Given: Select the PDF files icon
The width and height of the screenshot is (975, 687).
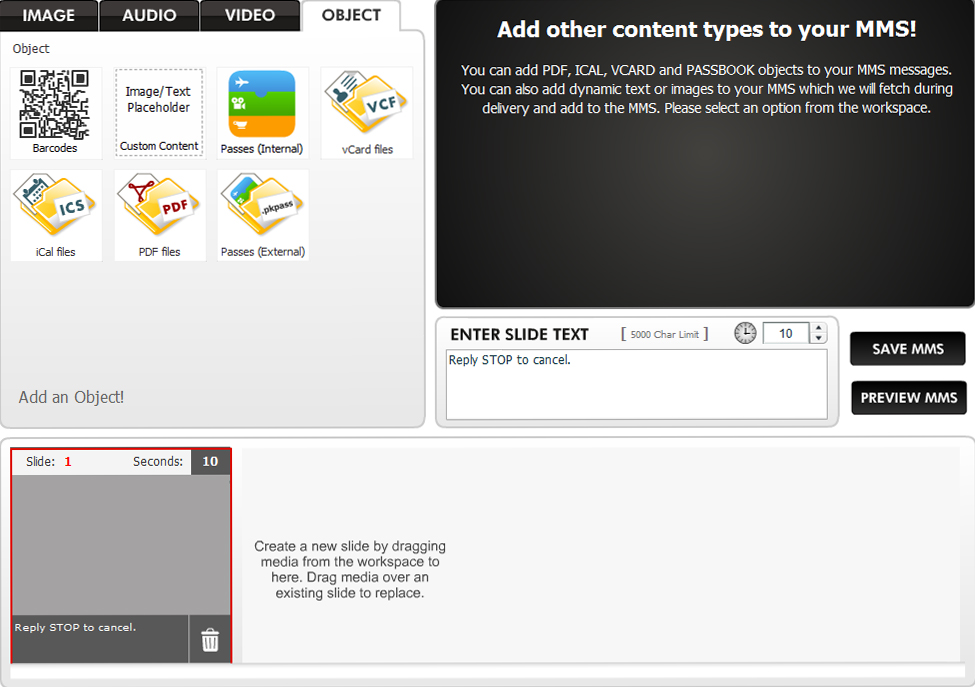Looking at the screenshot, I should [159, 215].
